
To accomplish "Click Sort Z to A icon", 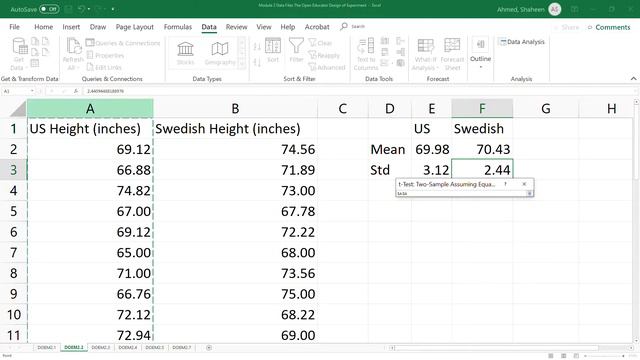I will coord(257,62).
